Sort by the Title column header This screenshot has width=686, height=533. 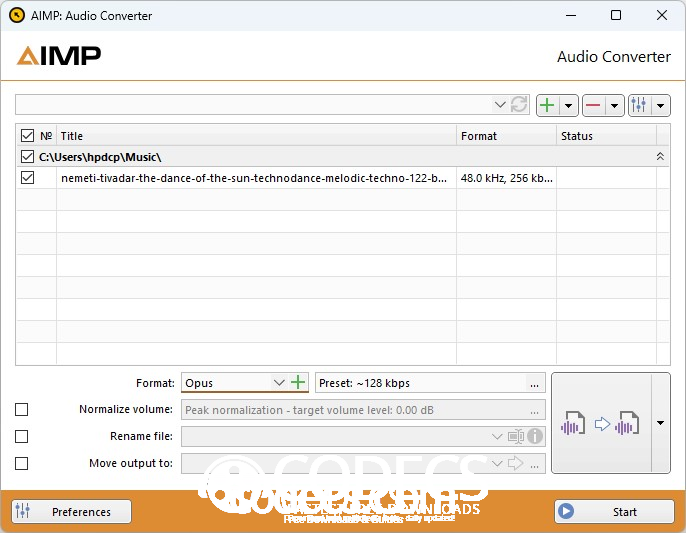tap(256, 136)
